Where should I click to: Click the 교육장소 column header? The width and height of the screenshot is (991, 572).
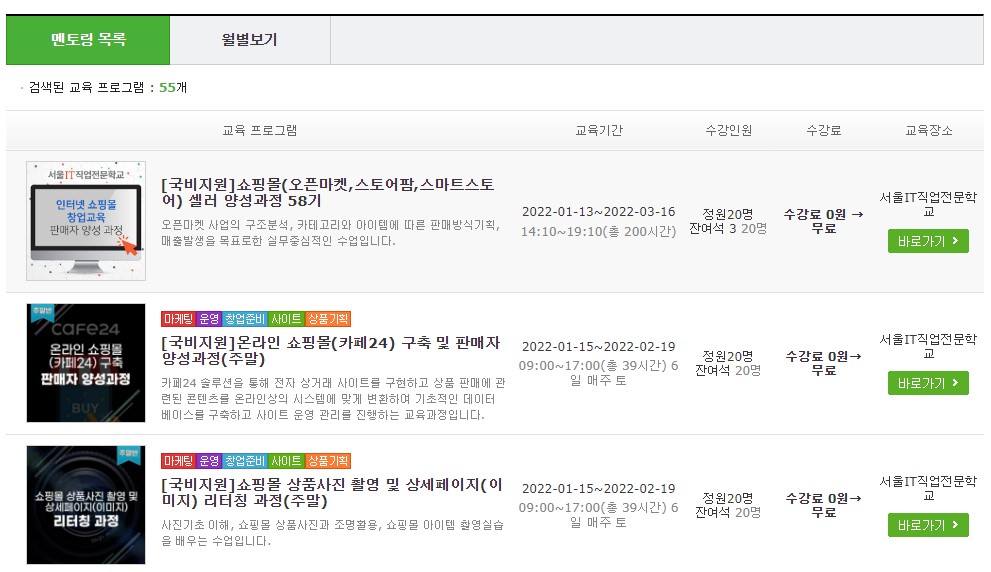[x=928, y=130]
